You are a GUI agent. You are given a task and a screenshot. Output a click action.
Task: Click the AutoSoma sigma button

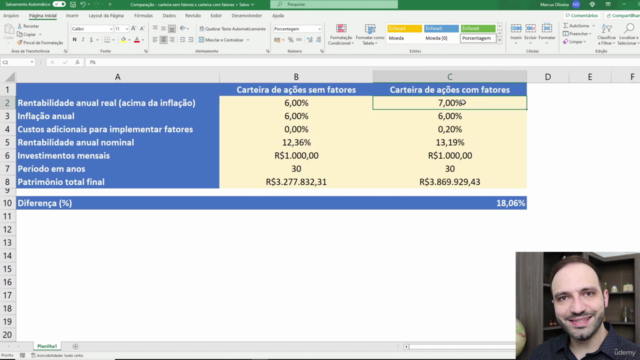576,26
